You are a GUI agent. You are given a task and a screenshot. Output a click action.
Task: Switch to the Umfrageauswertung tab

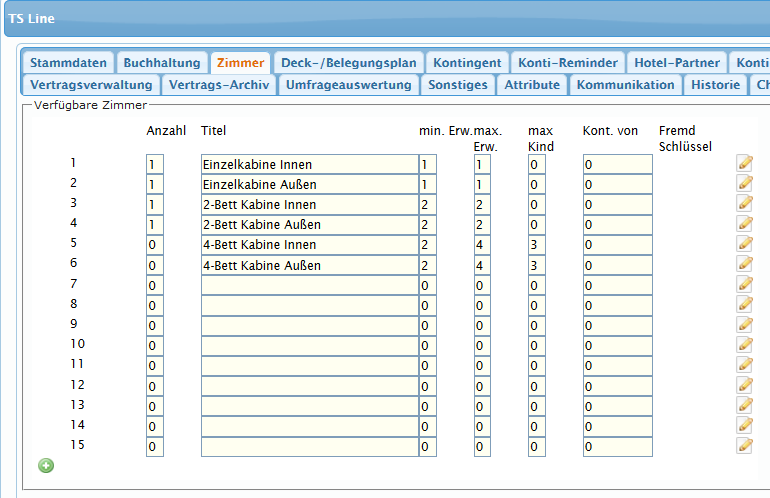pyautogui.click(x=348, y=85)
